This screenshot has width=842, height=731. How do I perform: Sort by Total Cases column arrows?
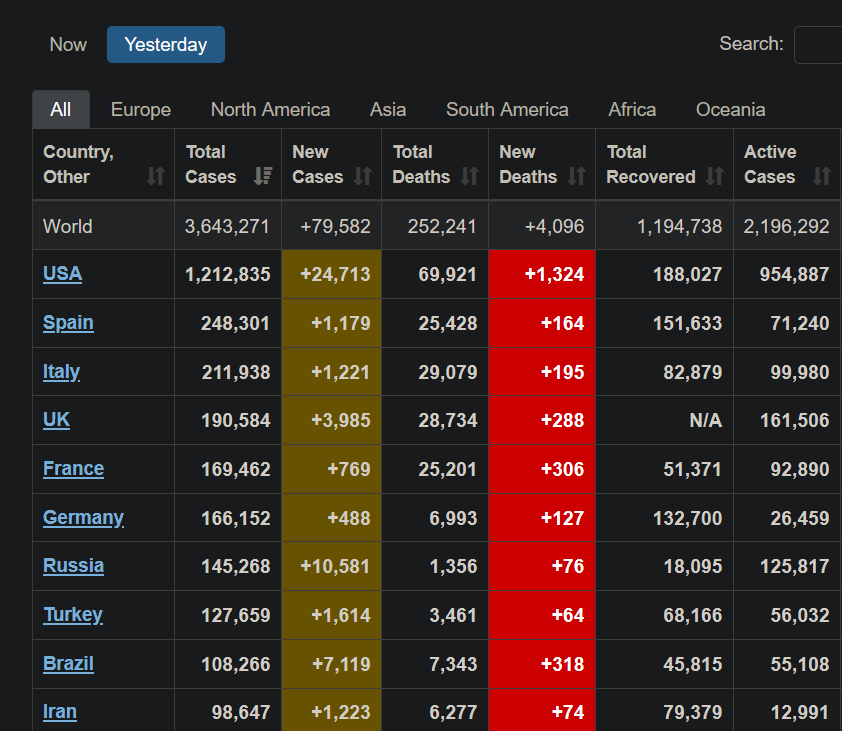(x=263, y=176)
